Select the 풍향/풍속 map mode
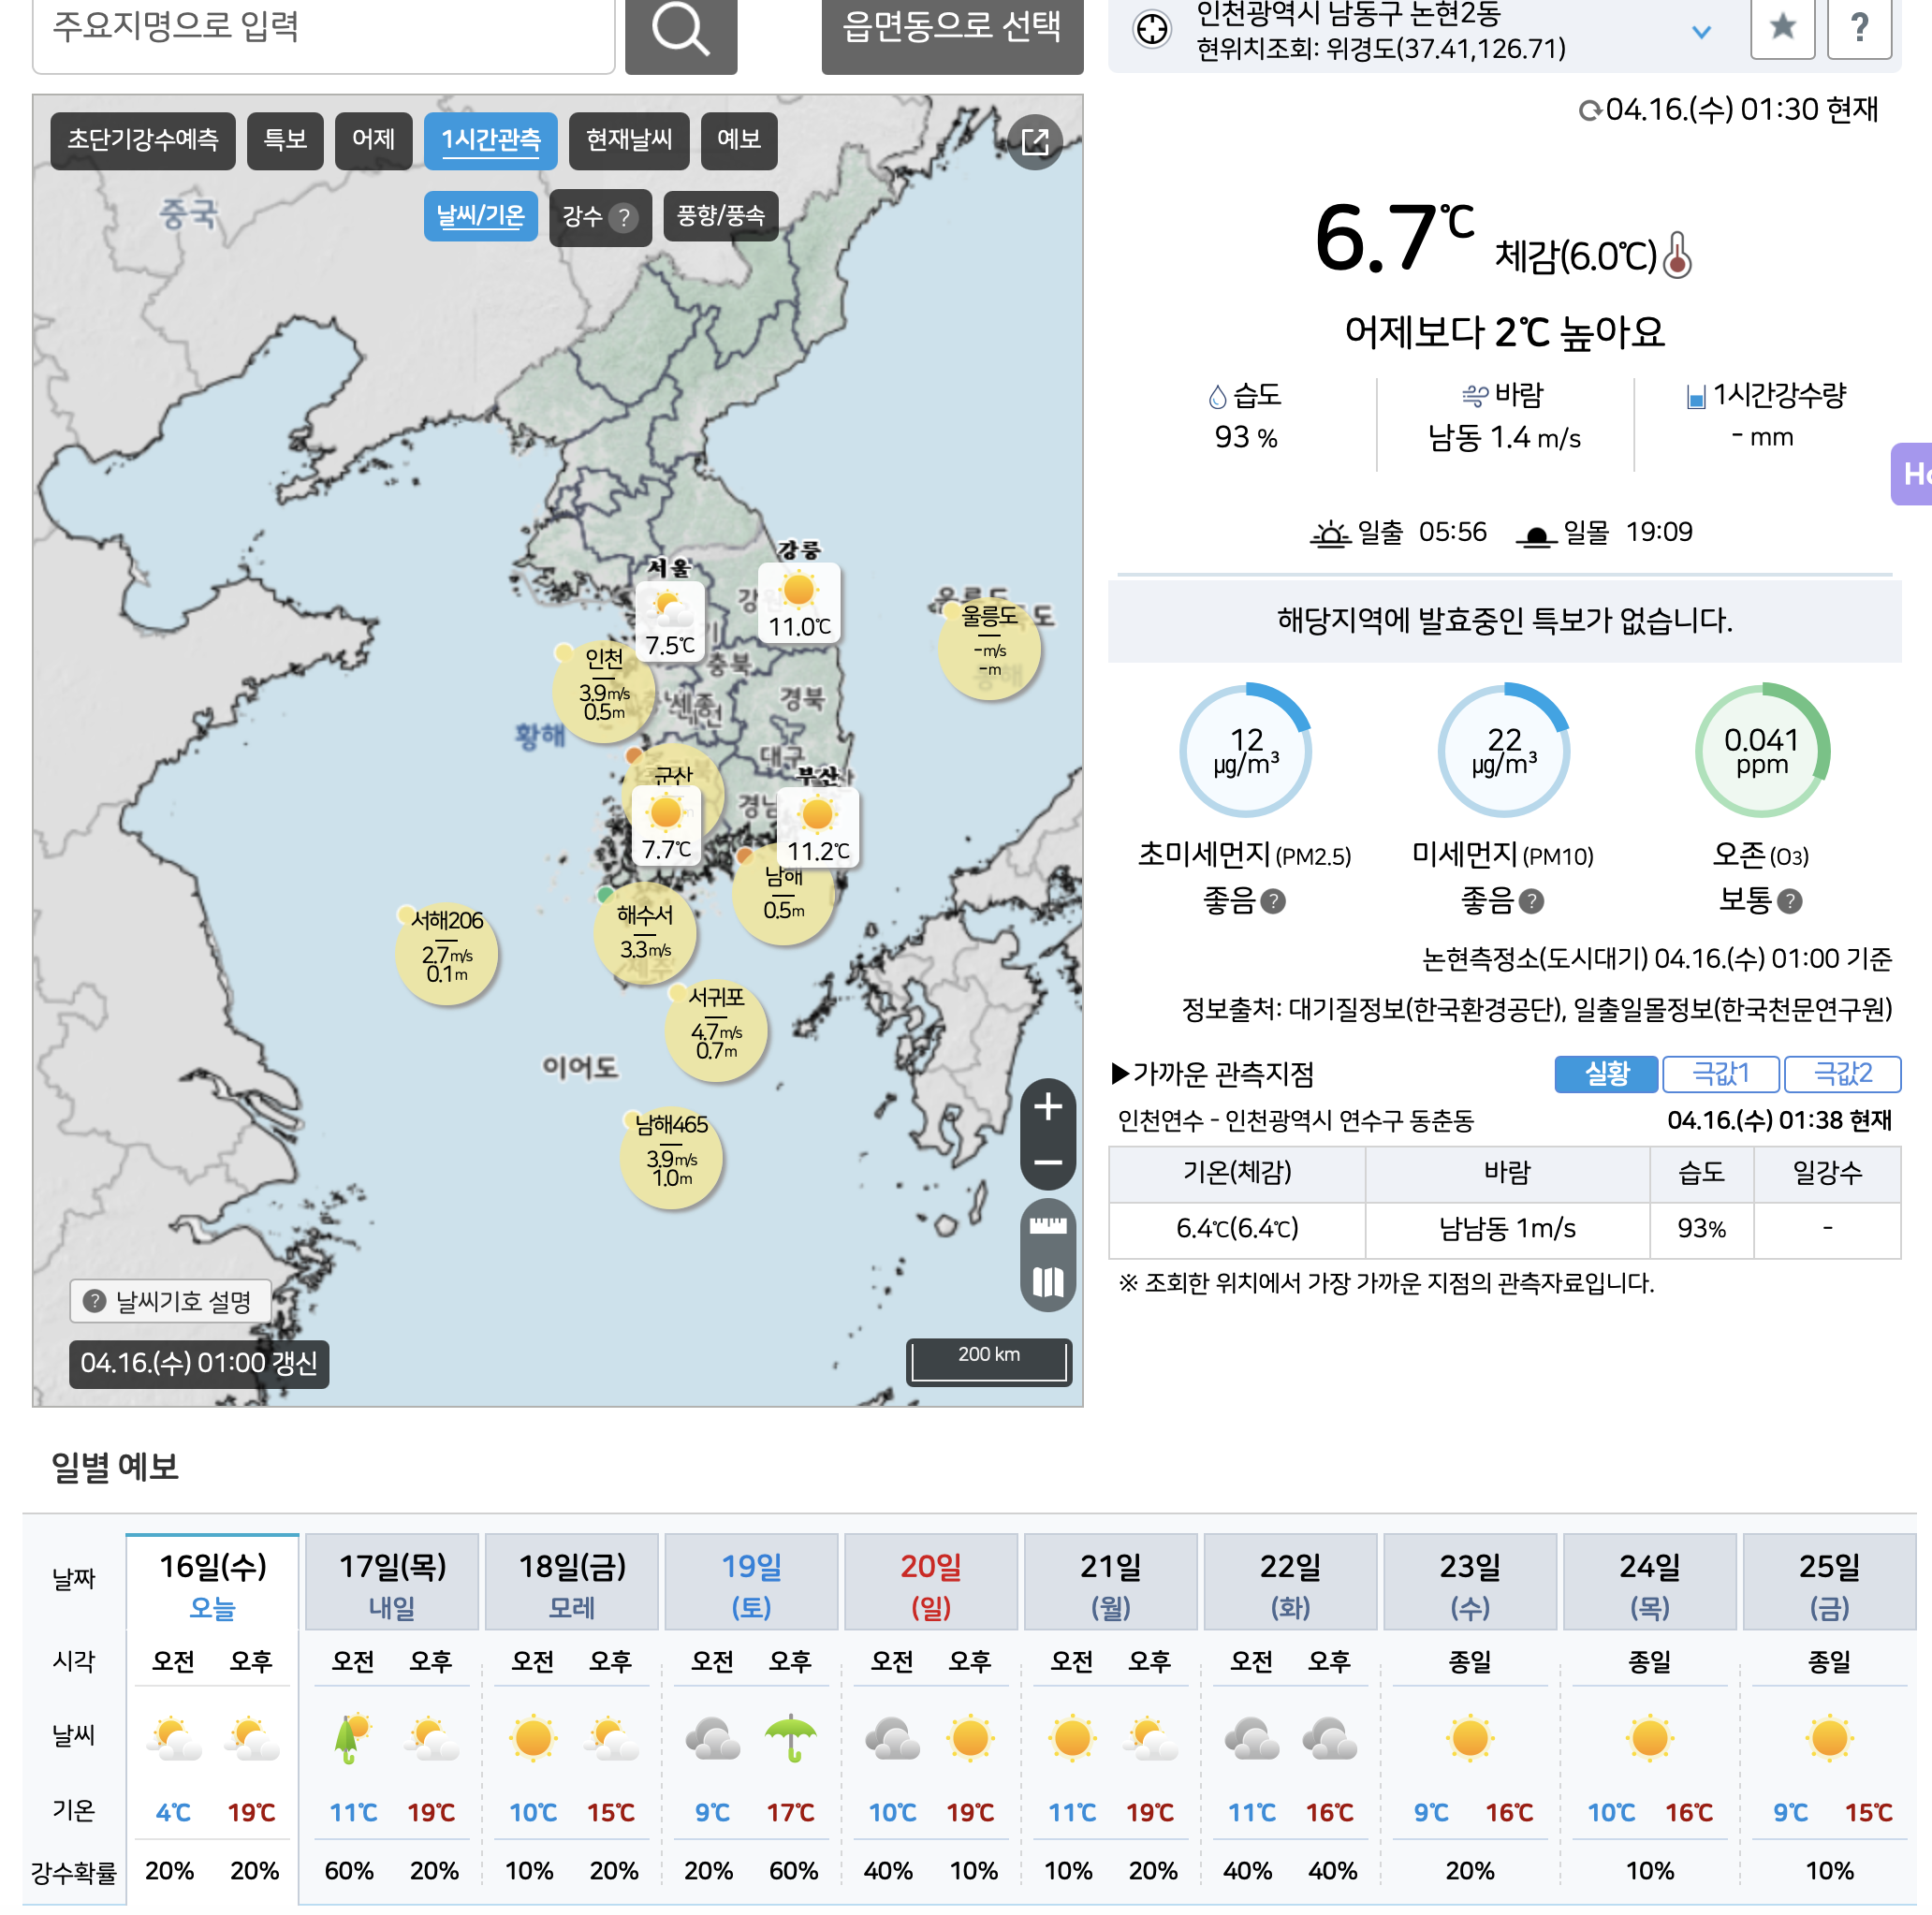This screenshot has width=1932, height=1915. [720, 216]
